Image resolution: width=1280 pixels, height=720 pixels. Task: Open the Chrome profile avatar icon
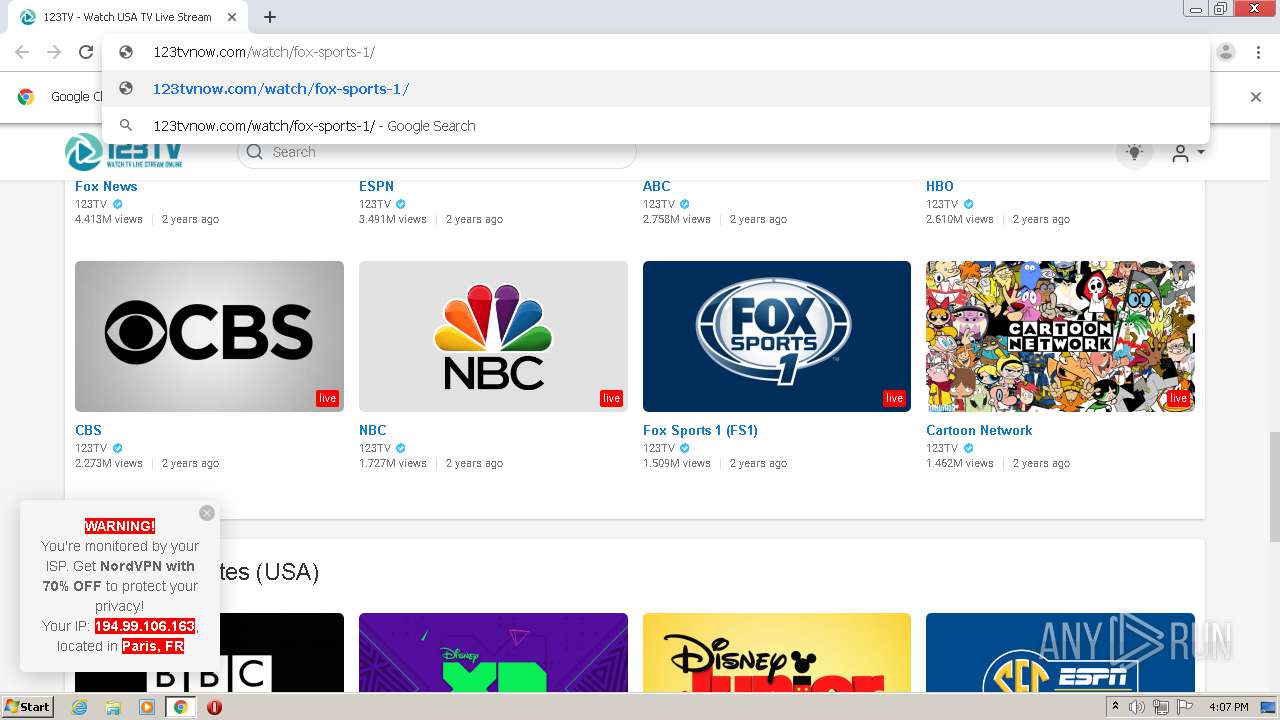[1226, 52]
